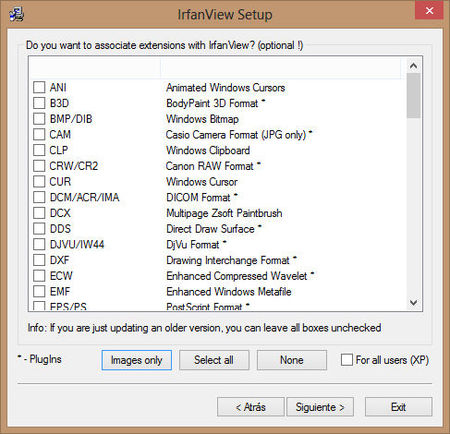Close the IrfanView Setup window
This screenshot has width=450, height=434.
coord(429,11)
